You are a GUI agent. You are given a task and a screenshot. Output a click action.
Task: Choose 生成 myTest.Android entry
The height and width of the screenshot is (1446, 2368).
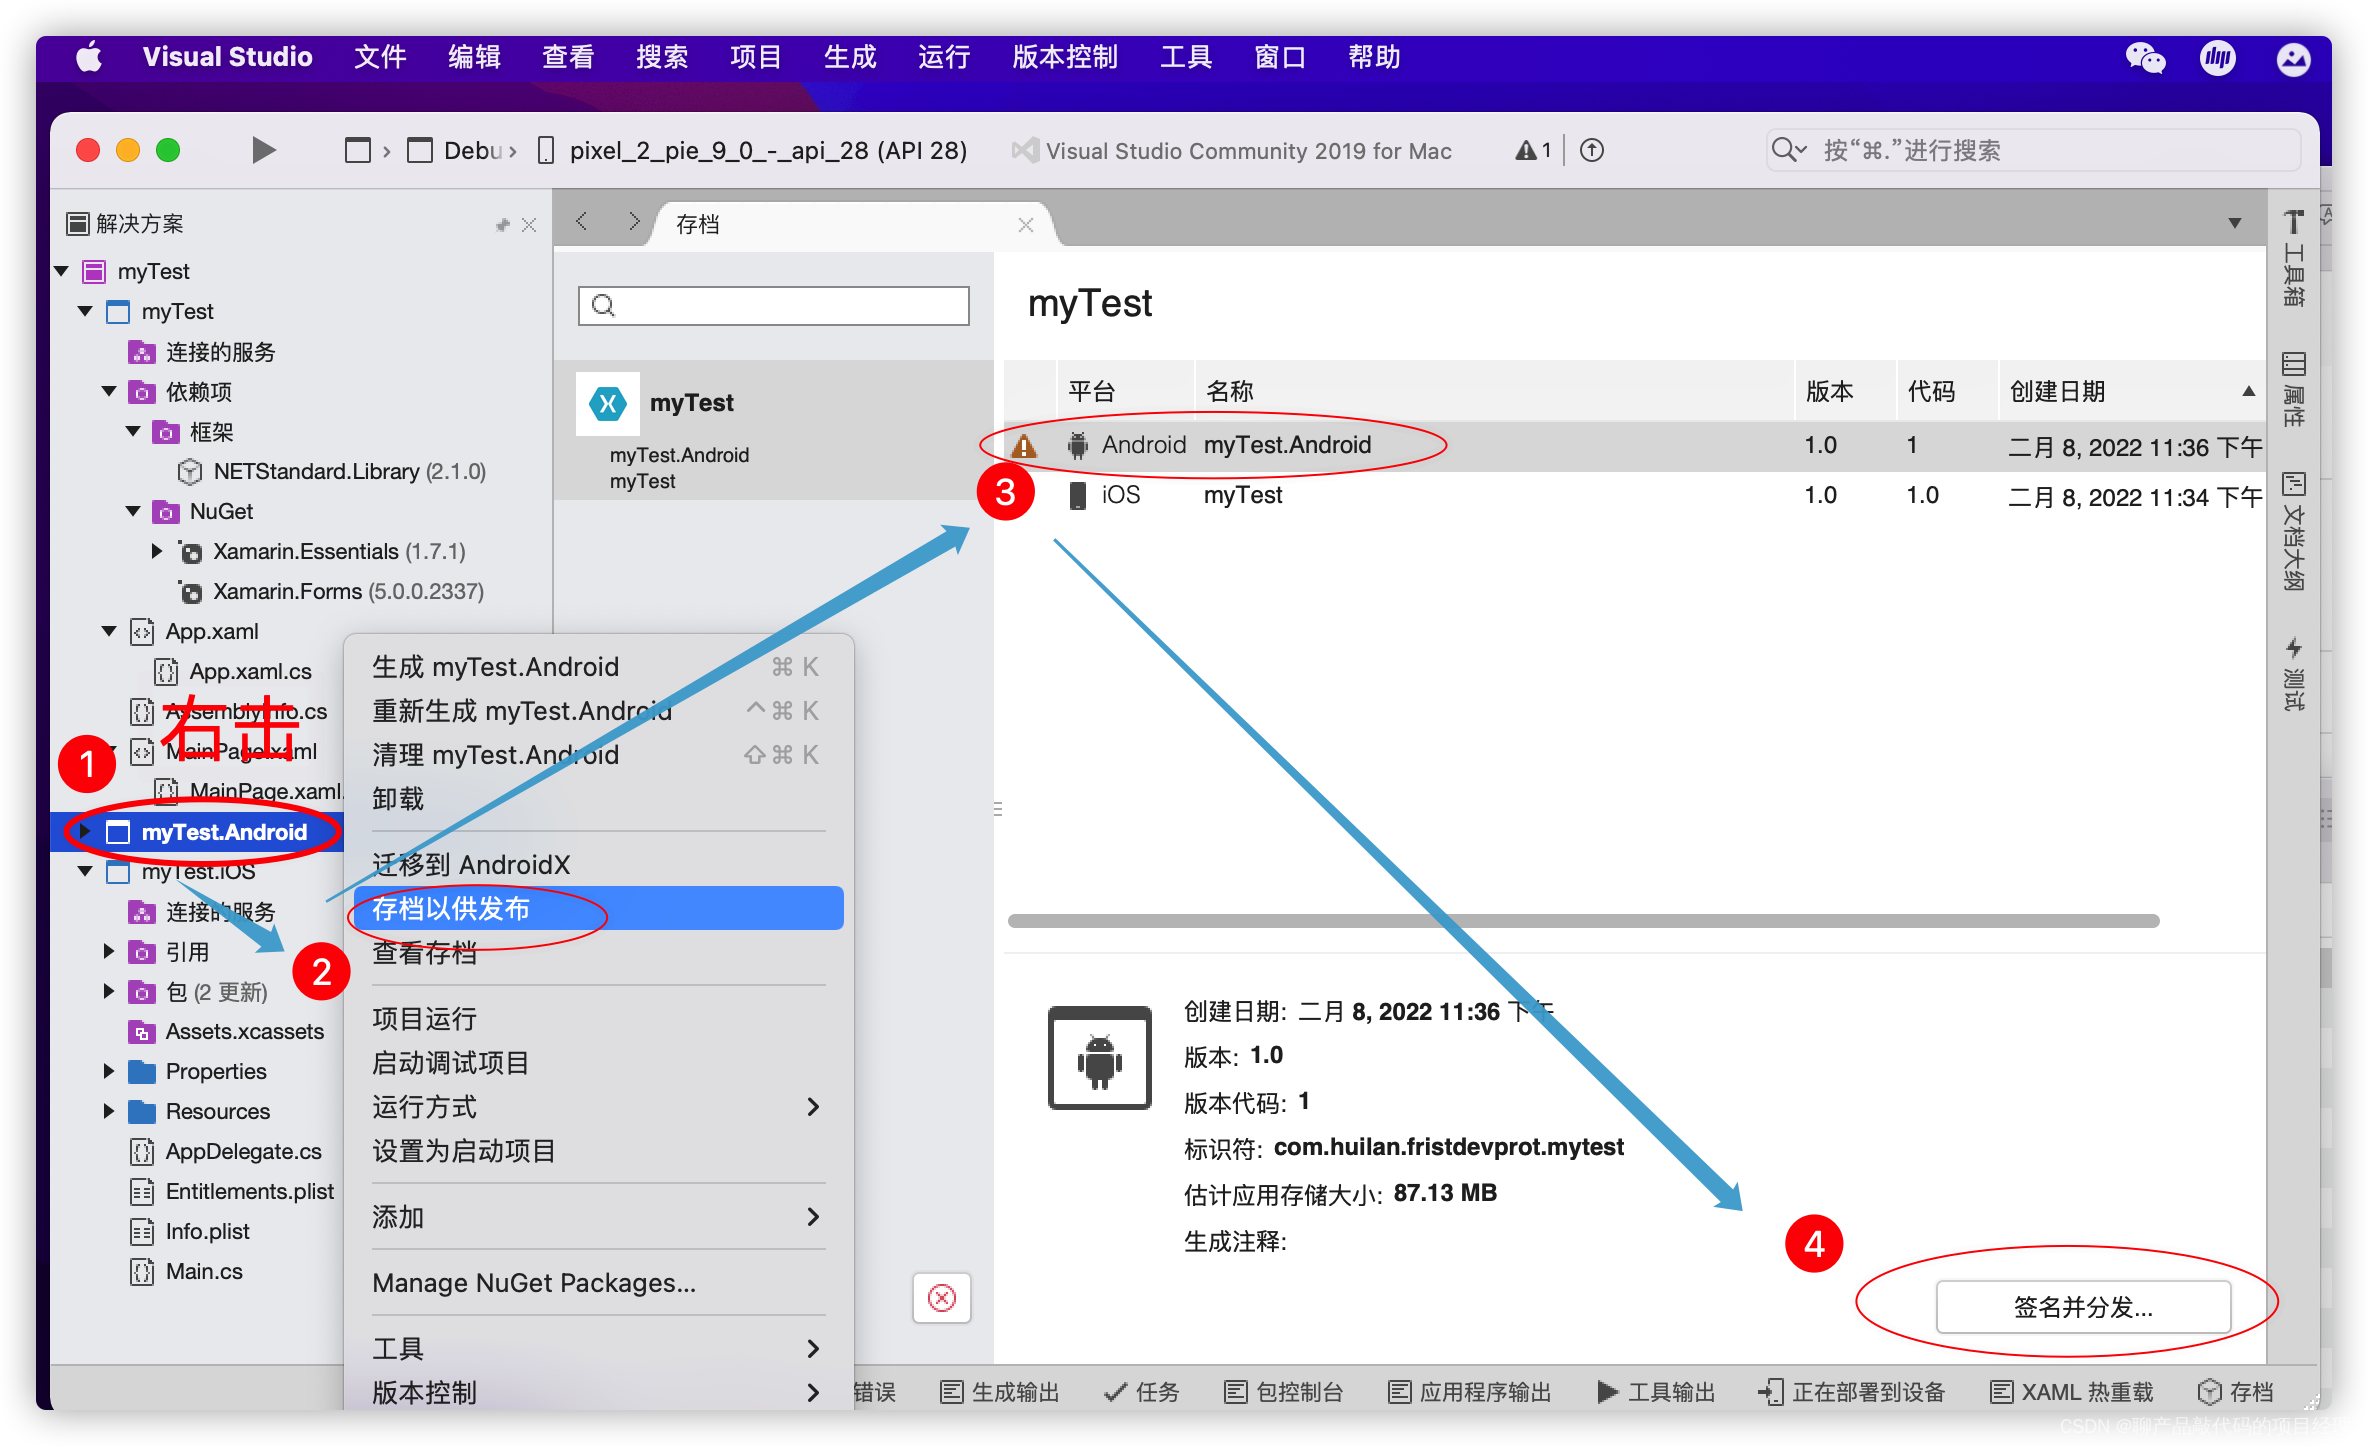click(598, 666)
